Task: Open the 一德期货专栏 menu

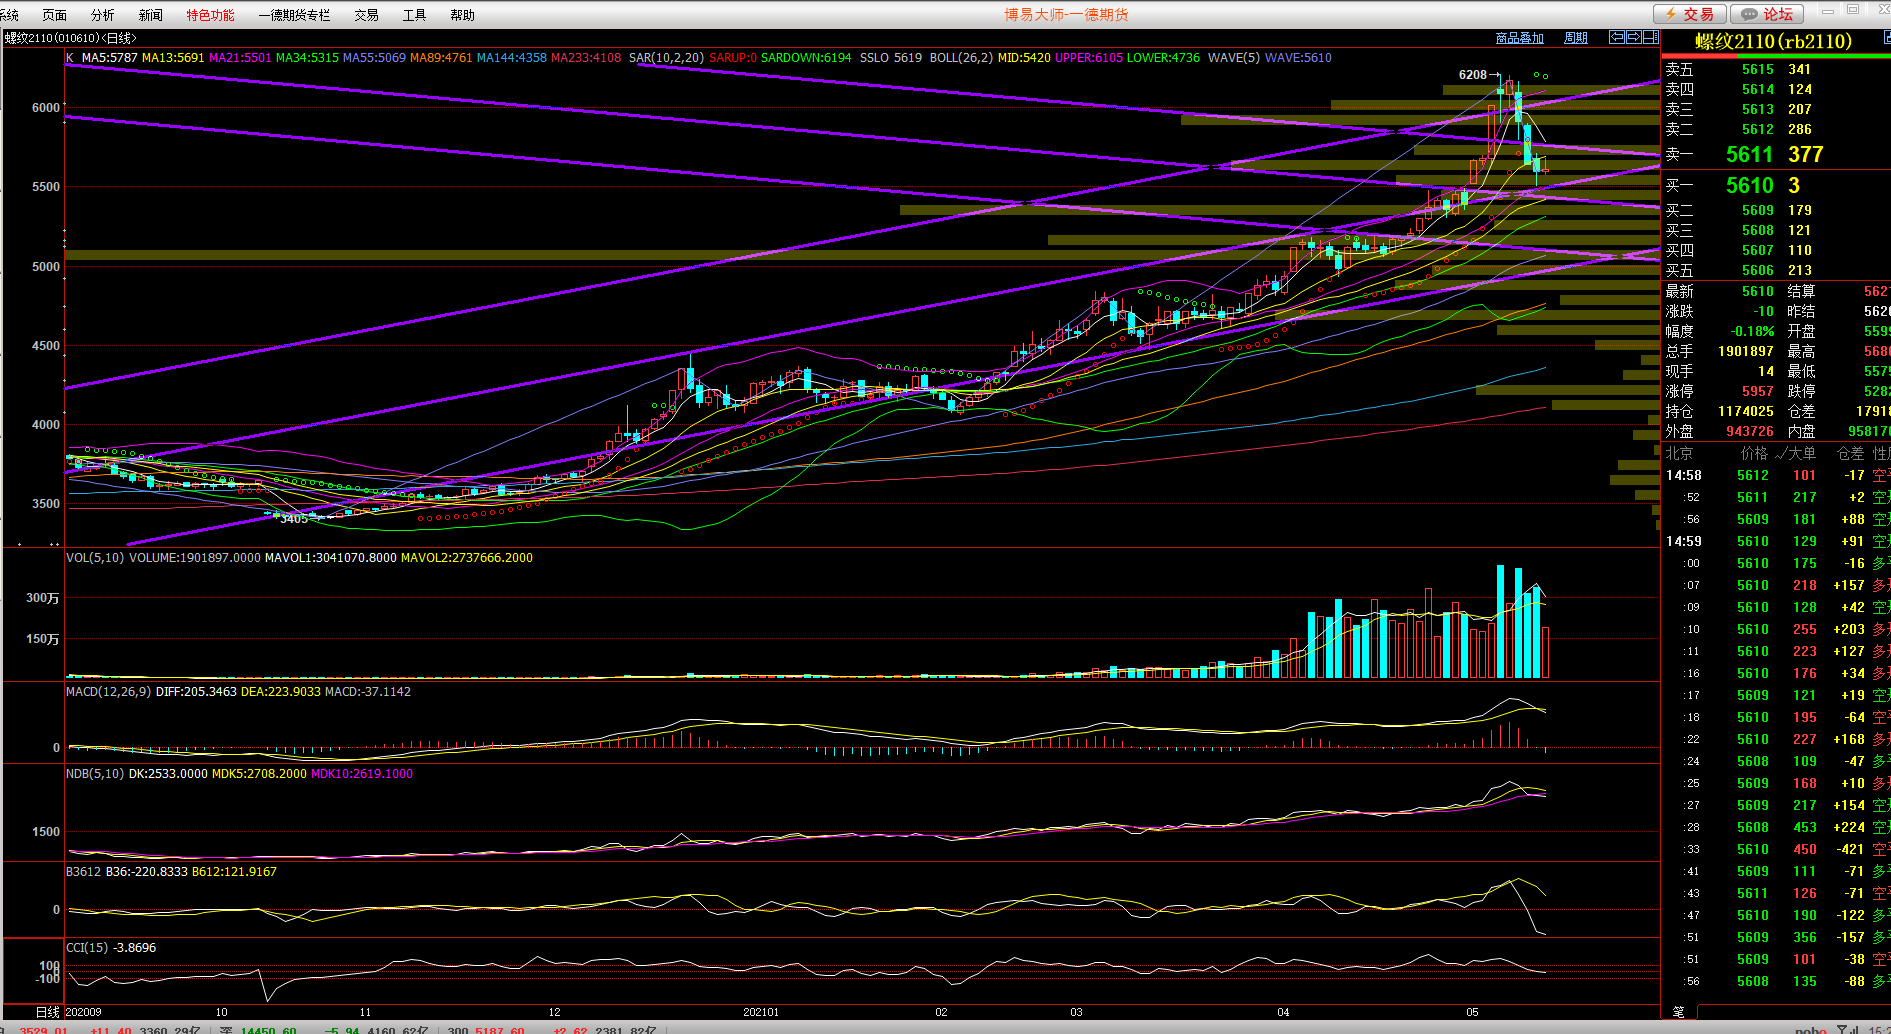Action: [294, 15]
